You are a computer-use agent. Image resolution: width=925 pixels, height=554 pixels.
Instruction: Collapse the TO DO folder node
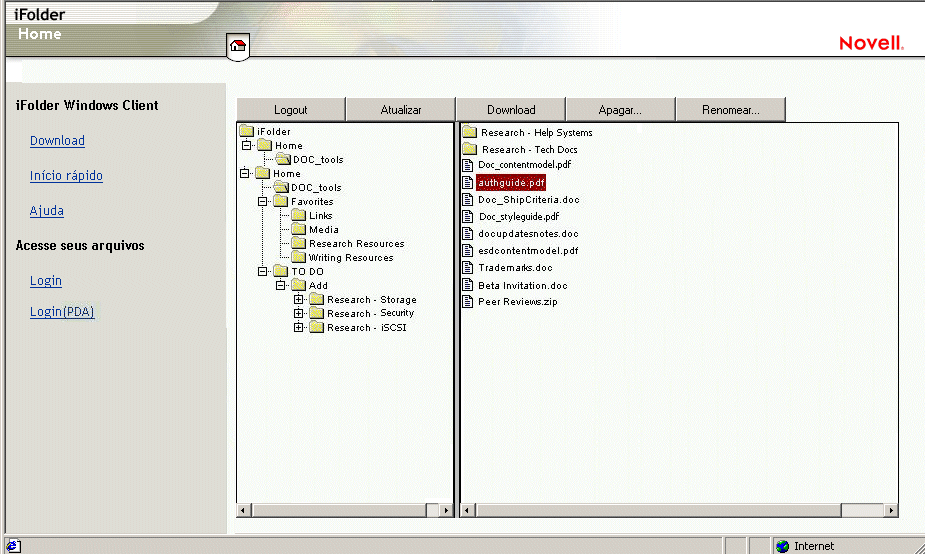[263, 271]
